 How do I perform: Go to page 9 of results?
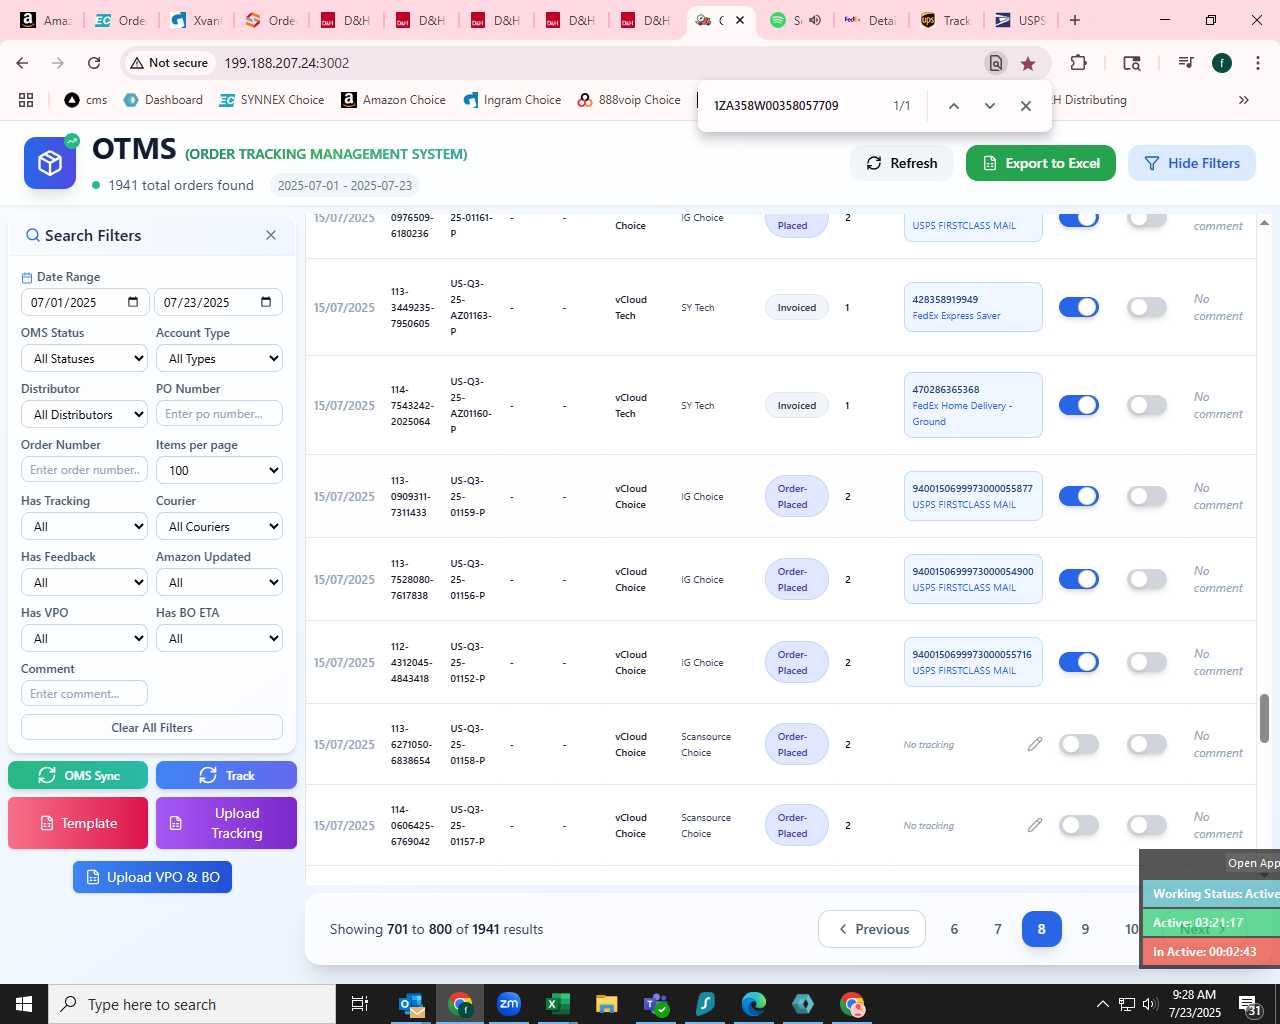click(1085, 929)
